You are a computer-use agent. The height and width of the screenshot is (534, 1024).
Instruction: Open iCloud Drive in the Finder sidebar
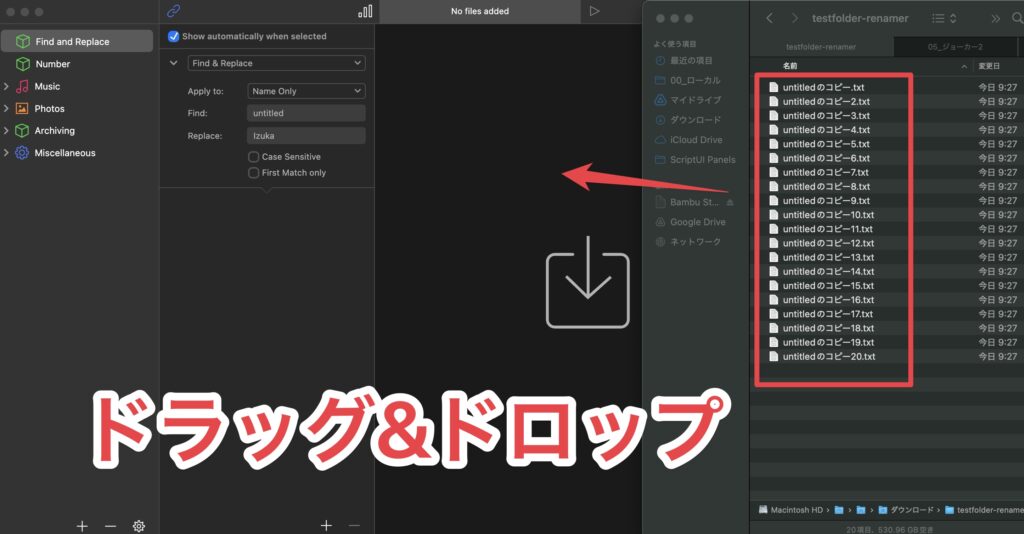696,140
